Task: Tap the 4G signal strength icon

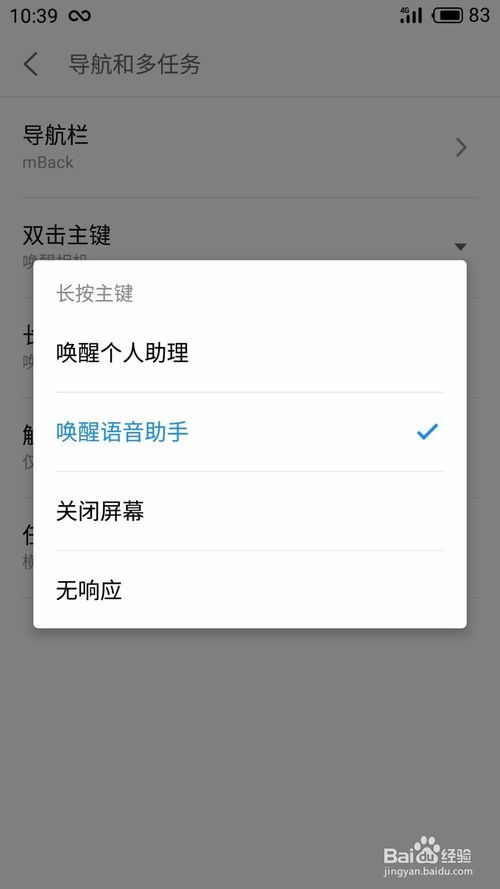Action: point(411,15)
